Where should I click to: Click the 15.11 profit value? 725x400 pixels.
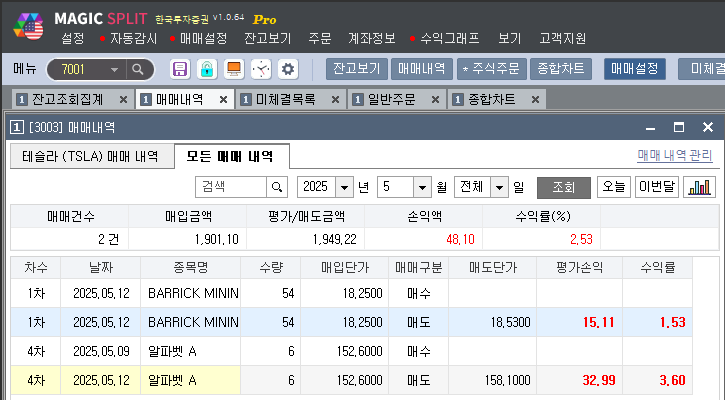coord(599,322)
